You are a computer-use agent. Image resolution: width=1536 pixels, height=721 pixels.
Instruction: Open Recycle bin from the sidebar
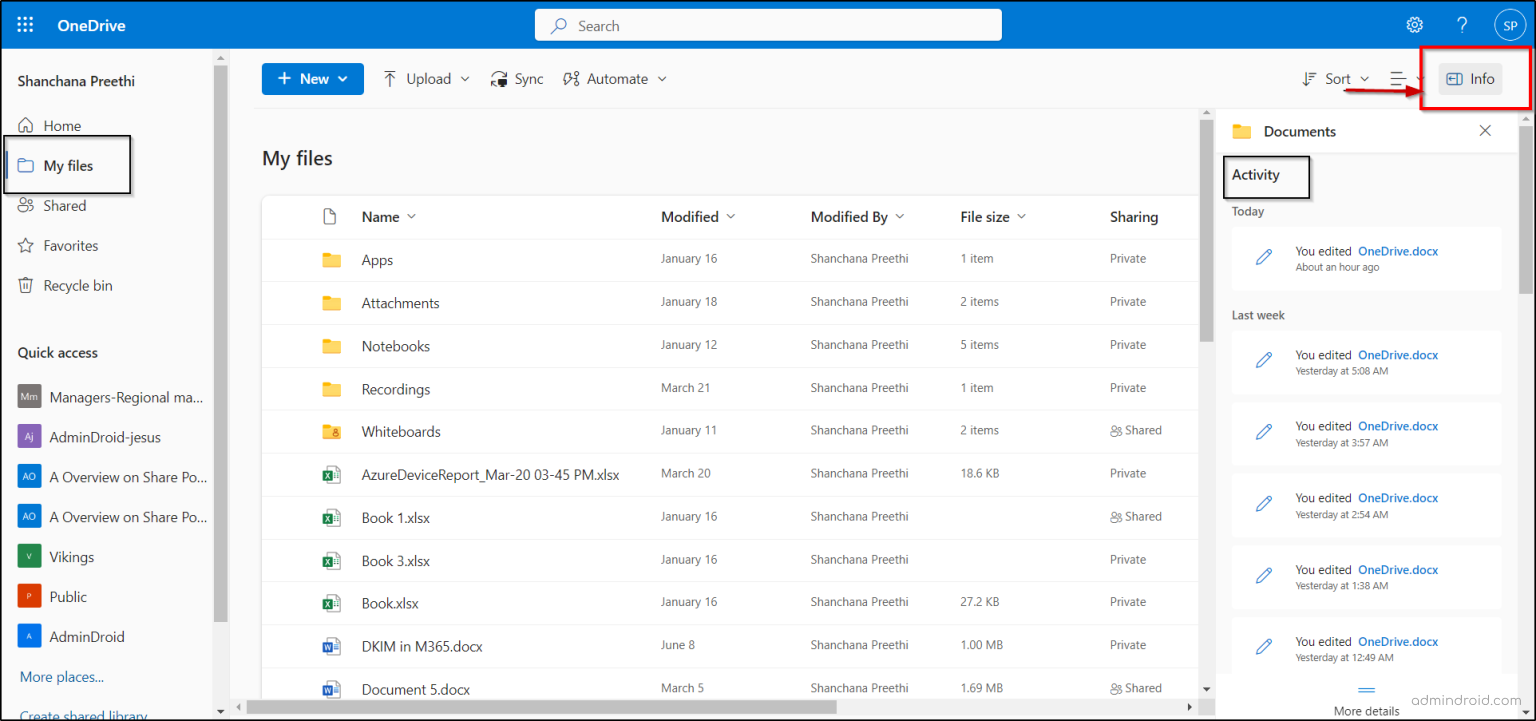(76, 285)
